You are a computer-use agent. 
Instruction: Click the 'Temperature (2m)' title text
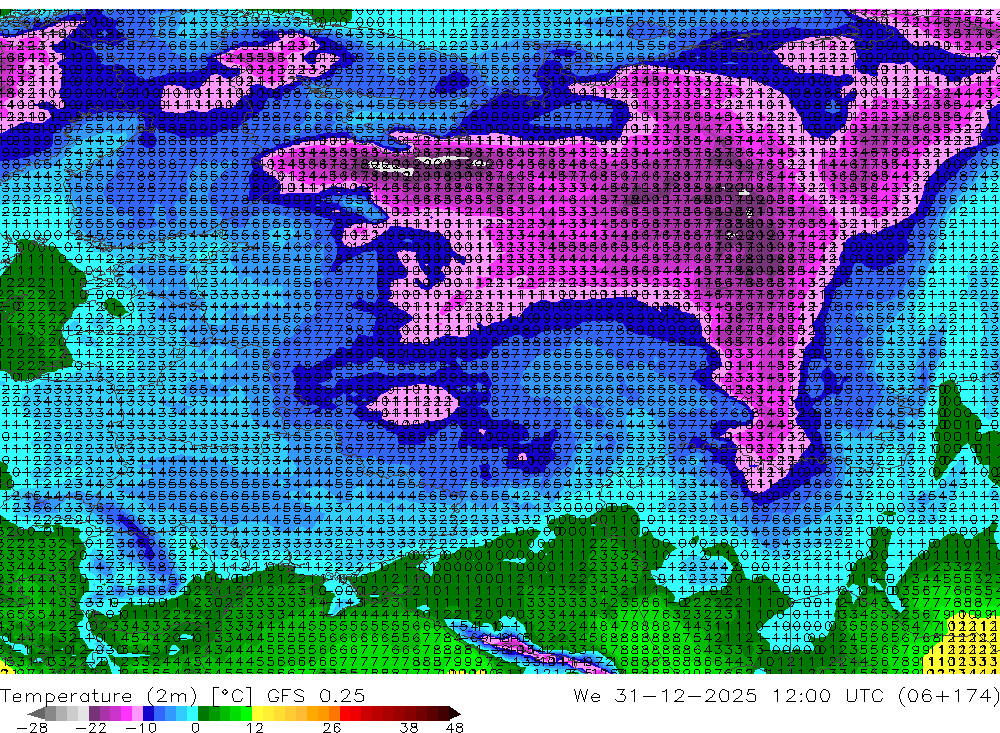(98, 696)
